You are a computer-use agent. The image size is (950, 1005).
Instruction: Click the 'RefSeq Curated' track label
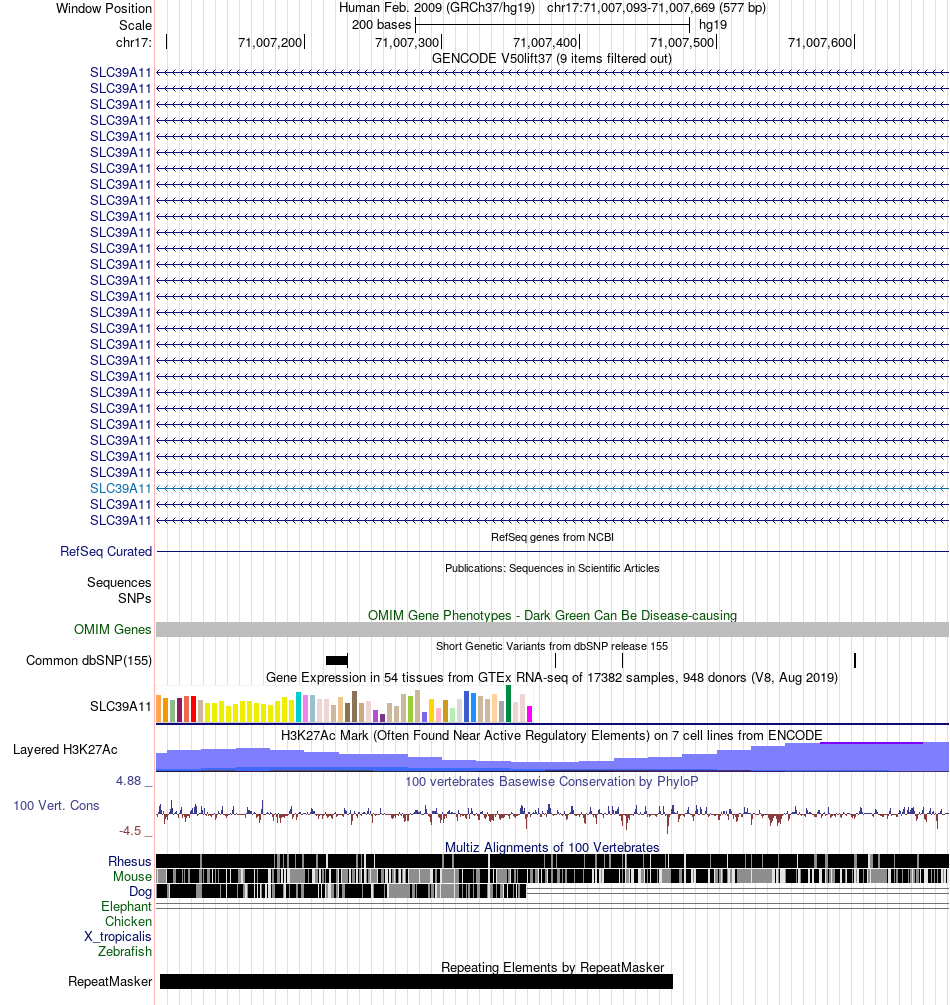click(106, 551)
